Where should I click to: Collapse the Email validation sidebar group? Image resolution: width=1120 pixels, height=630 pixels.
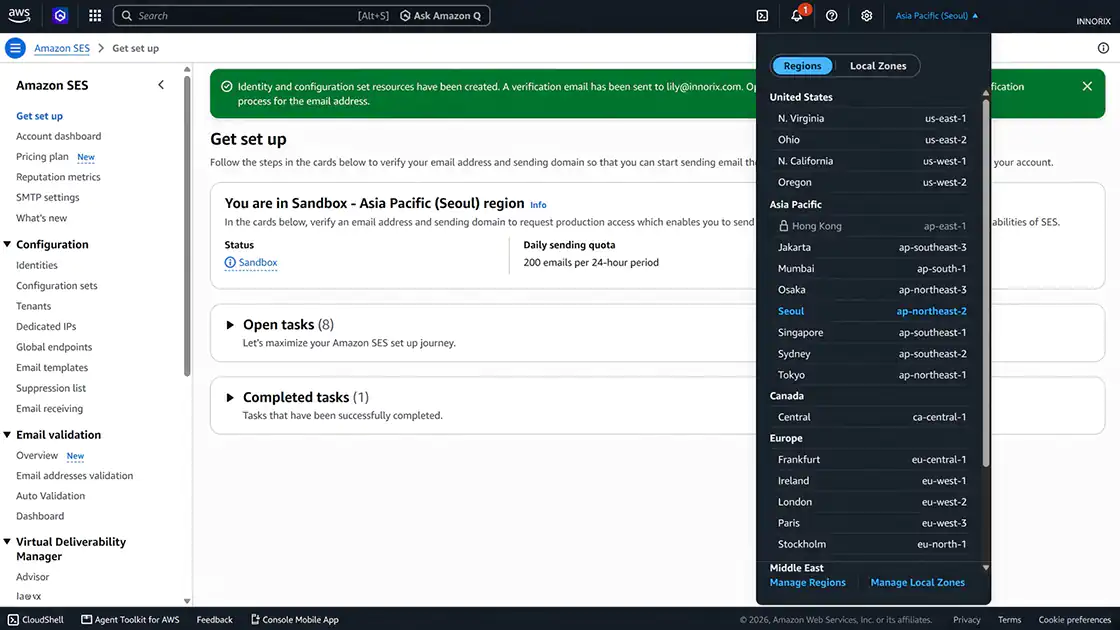coord(7,434)
